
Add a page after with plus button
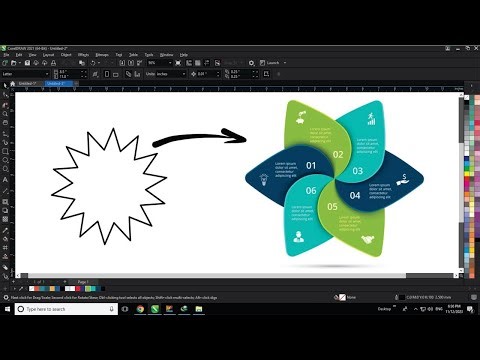pyautogui.click(x=65, y=282)
